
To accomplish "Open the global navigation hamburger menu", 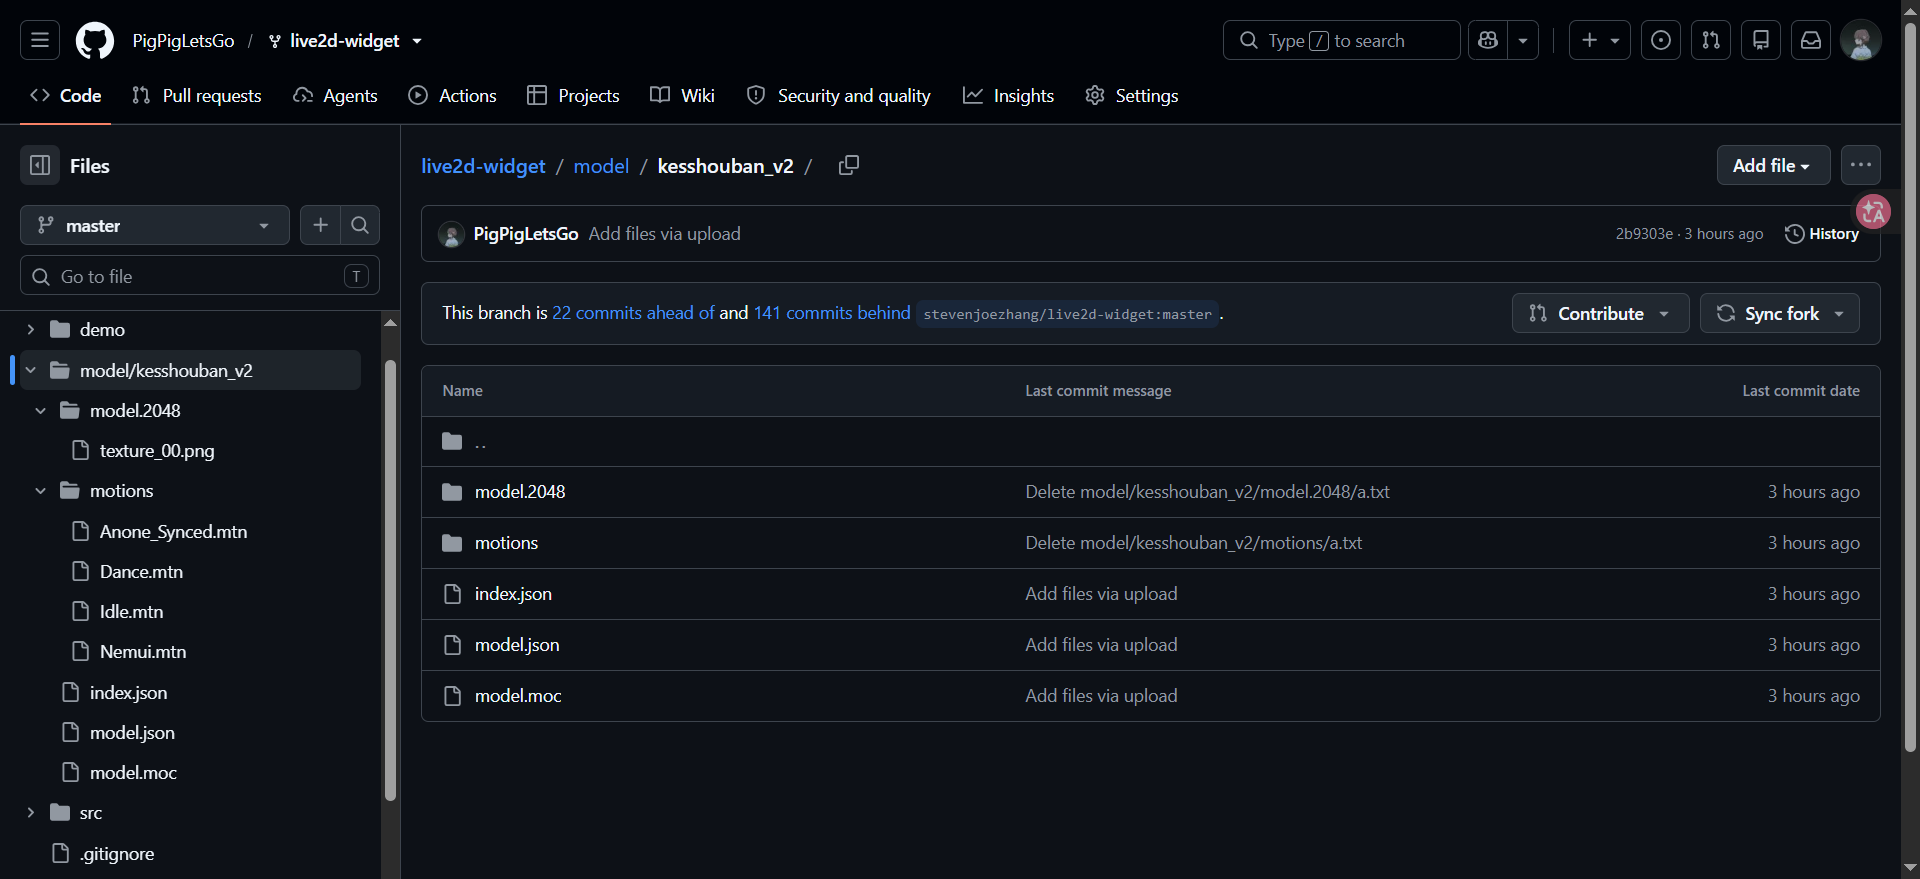I will [x=40, y=40].
